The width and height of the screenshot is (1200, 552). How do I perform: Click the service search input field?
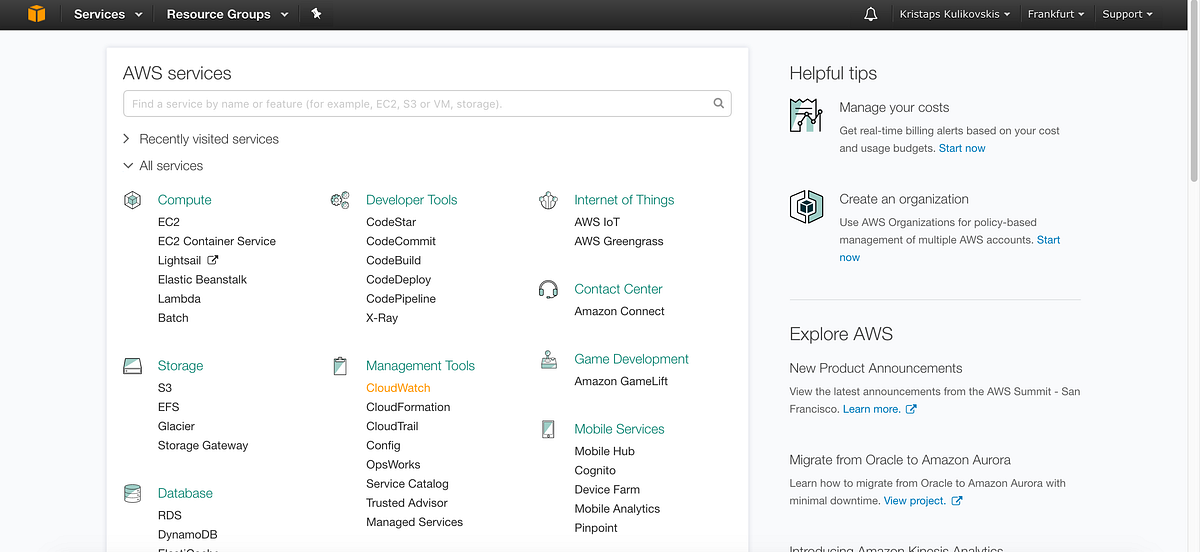(427, 103)
